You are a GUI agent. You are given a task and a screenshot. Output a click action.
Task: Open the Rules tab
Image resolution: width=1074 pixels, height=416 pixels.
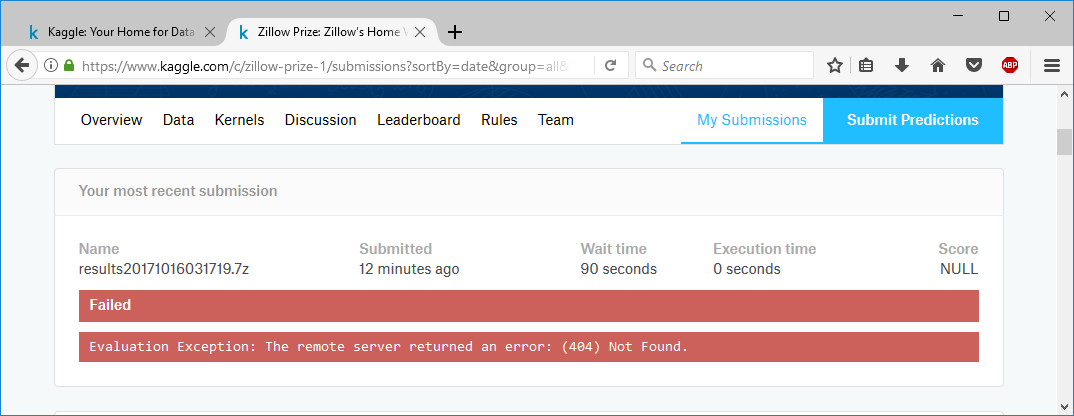click(x=499, y=120)
